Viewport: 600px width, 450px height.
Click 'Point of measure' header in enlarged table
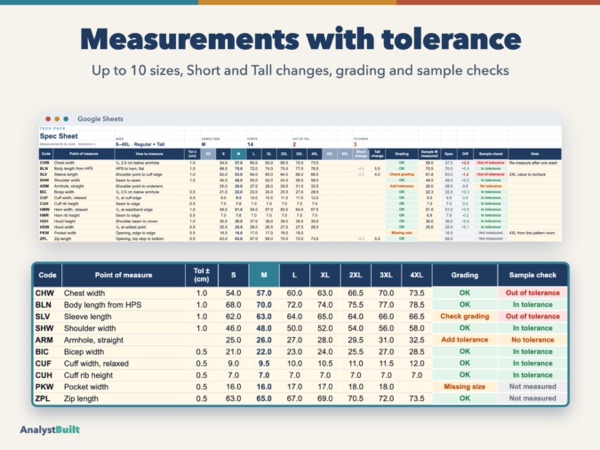coord(124,275)
